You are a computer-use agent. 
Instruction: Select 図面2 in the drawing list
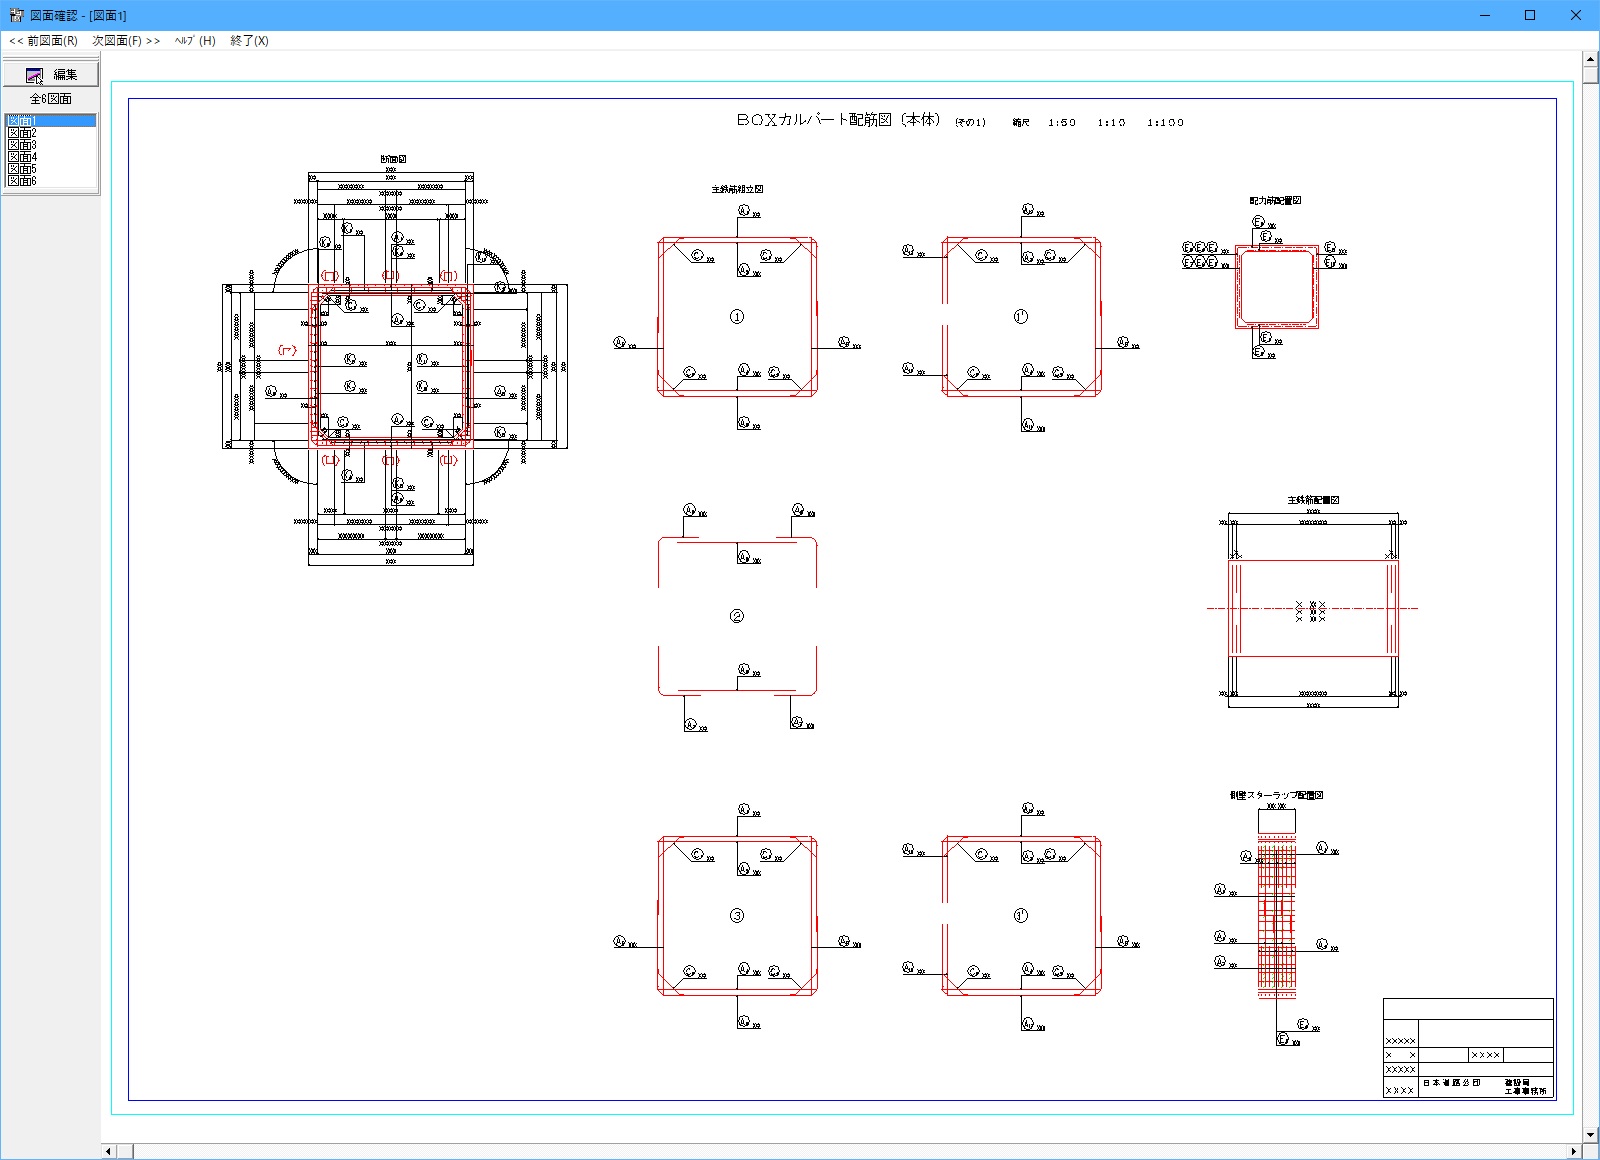[x=22, y=133]
